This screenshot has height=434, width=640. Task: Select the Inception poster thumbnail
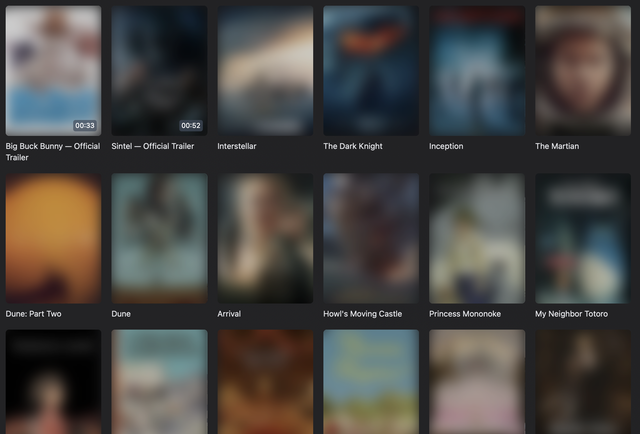477,71
